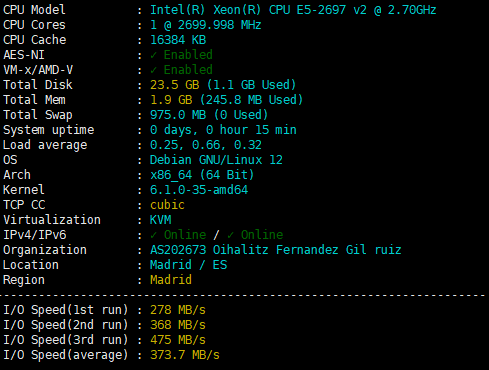Select the 'IPv4/IPv6' label
The image size is (489, 370).
[x=35, y=235]
